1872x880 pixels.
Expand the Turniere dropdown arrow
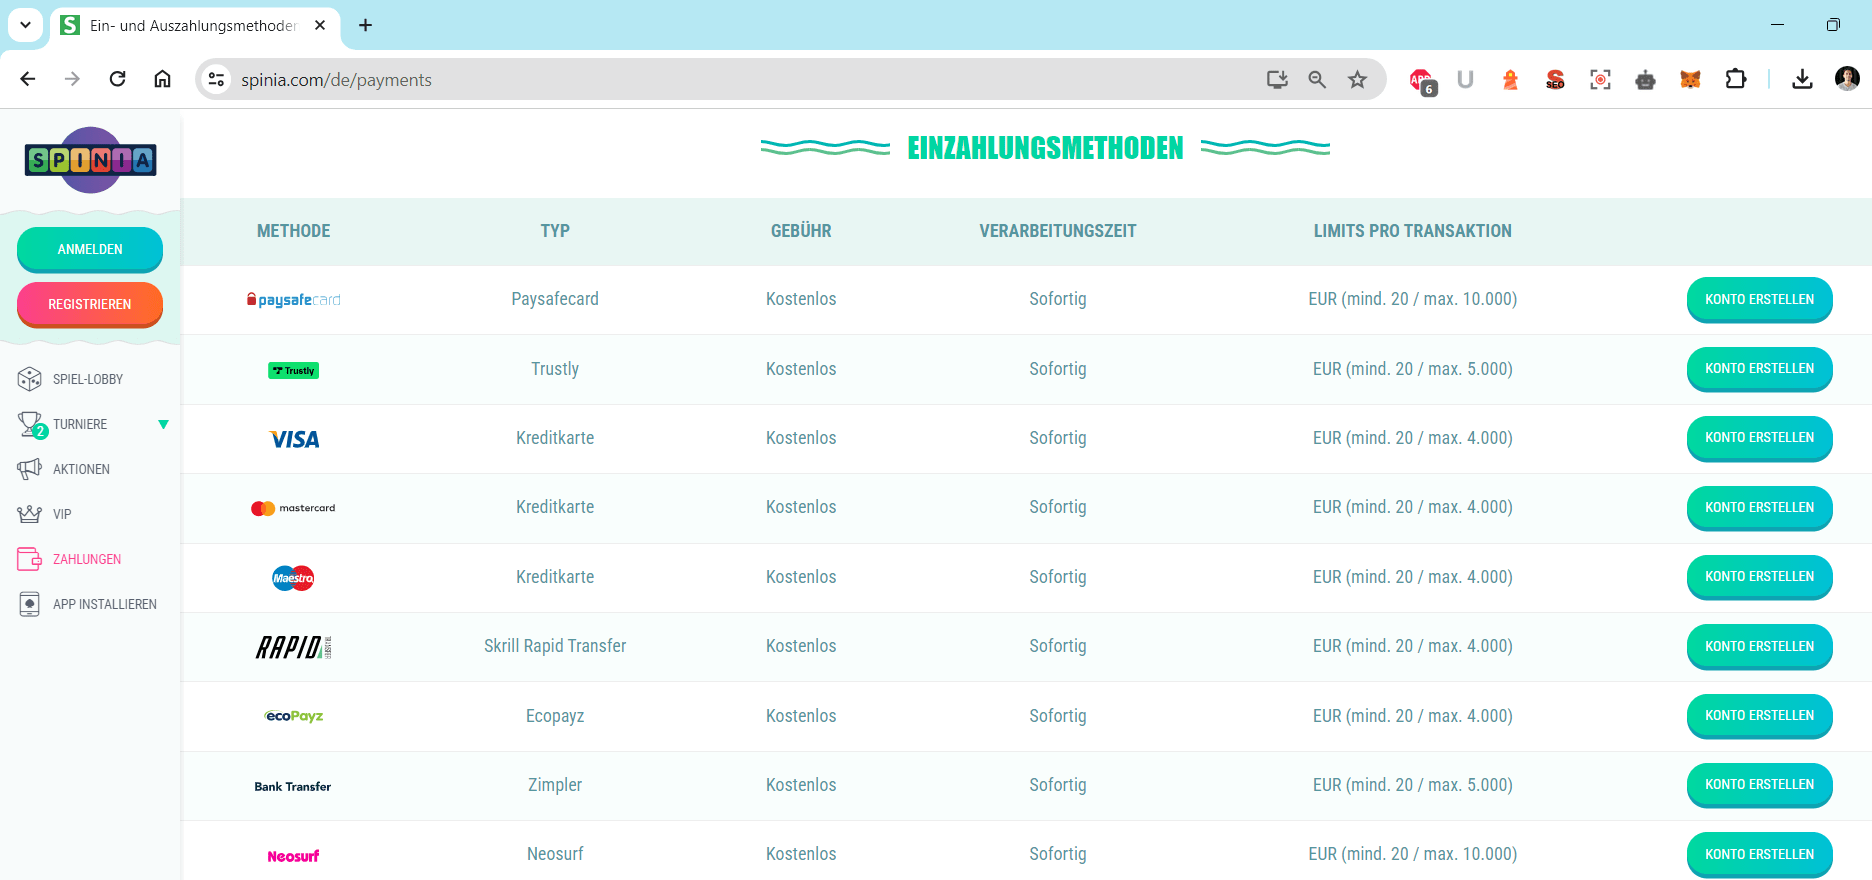coord(164,425)
